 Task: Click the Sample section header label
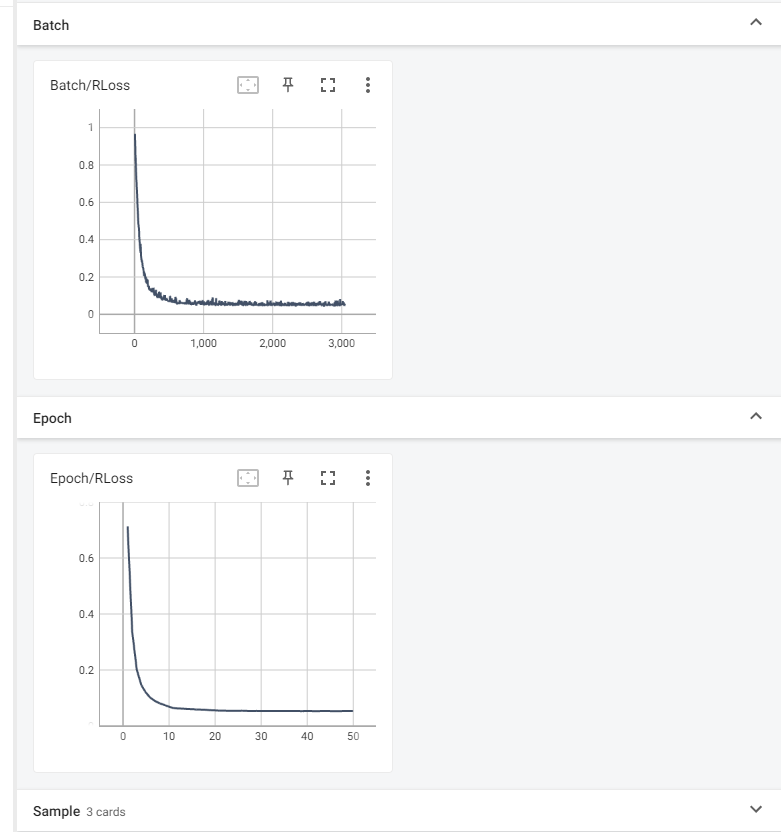coord(56,811)
